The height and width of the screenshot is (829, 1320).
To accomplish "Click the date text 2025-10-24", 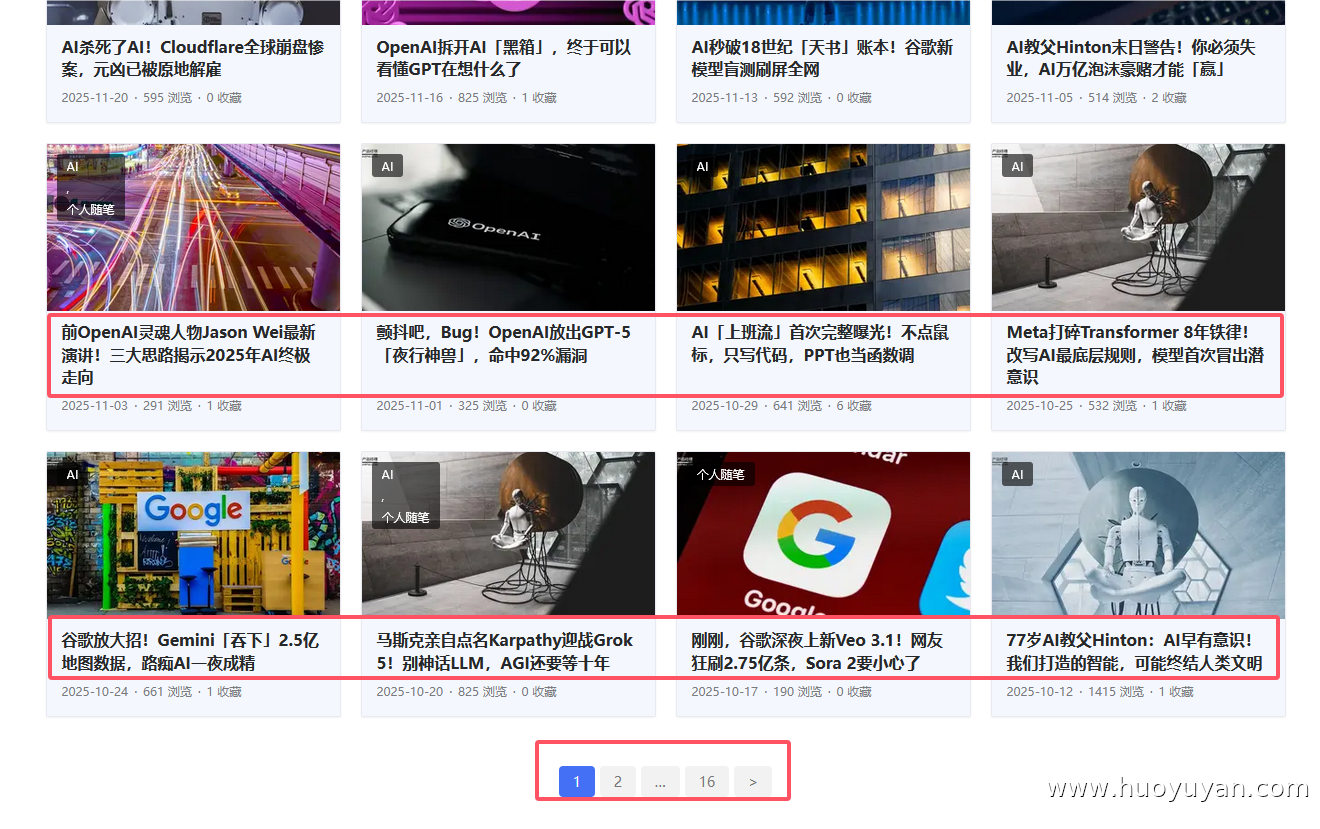I will [x=95, y=692].
